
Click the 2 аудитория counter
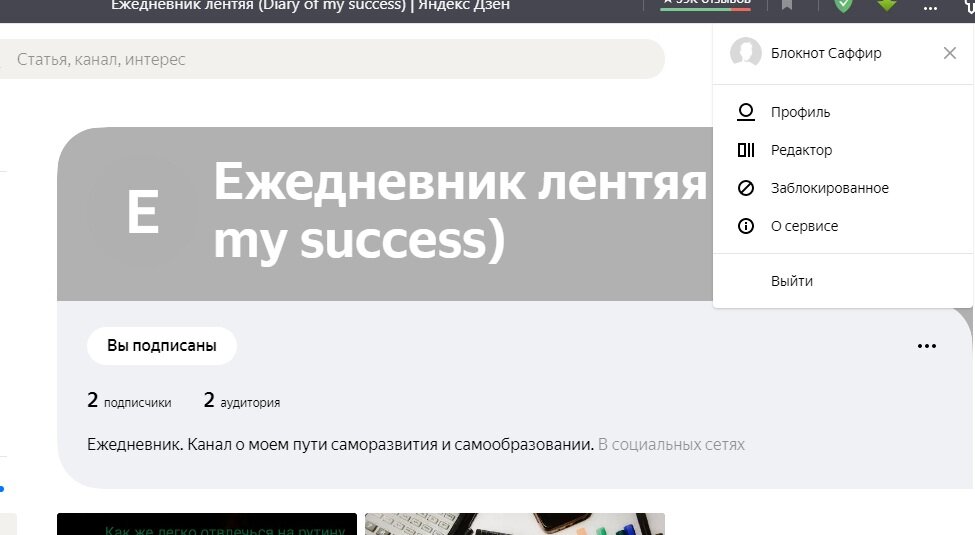click(x=242, y=400)
